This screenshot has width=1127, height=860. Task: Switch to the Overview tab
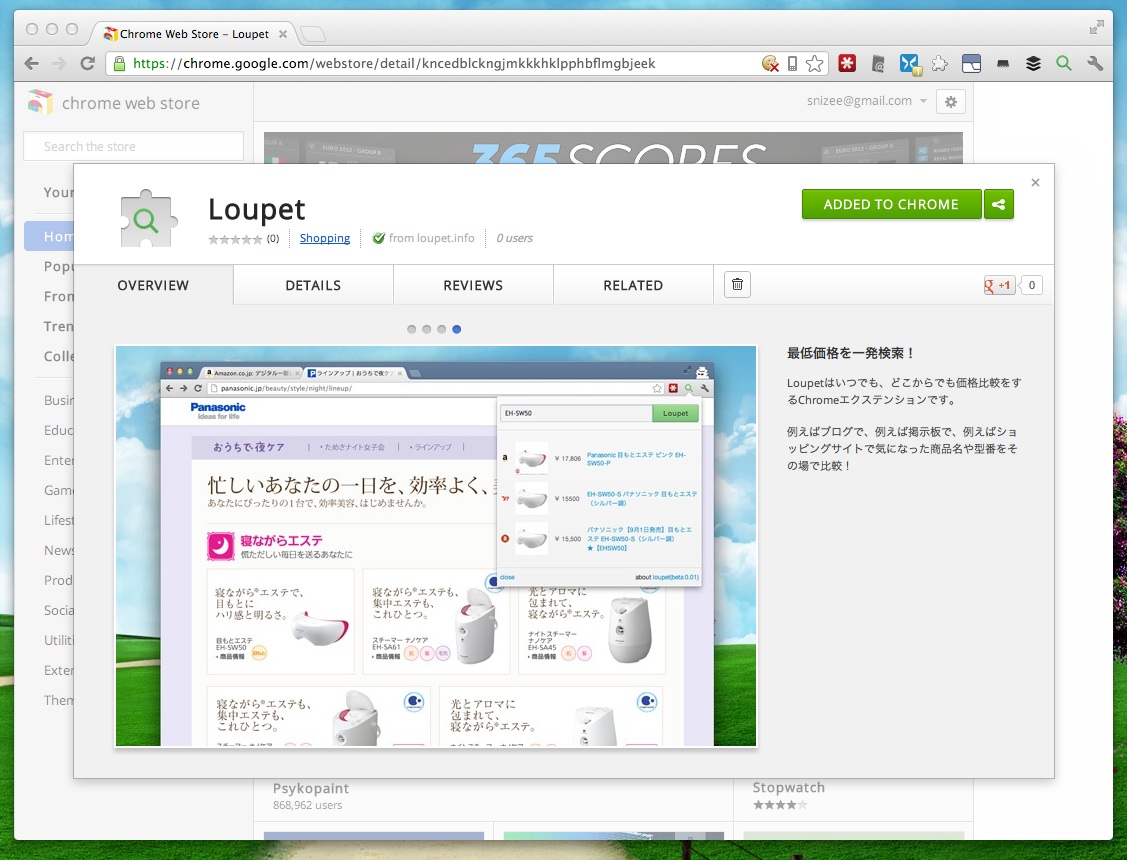click(153, 285)
